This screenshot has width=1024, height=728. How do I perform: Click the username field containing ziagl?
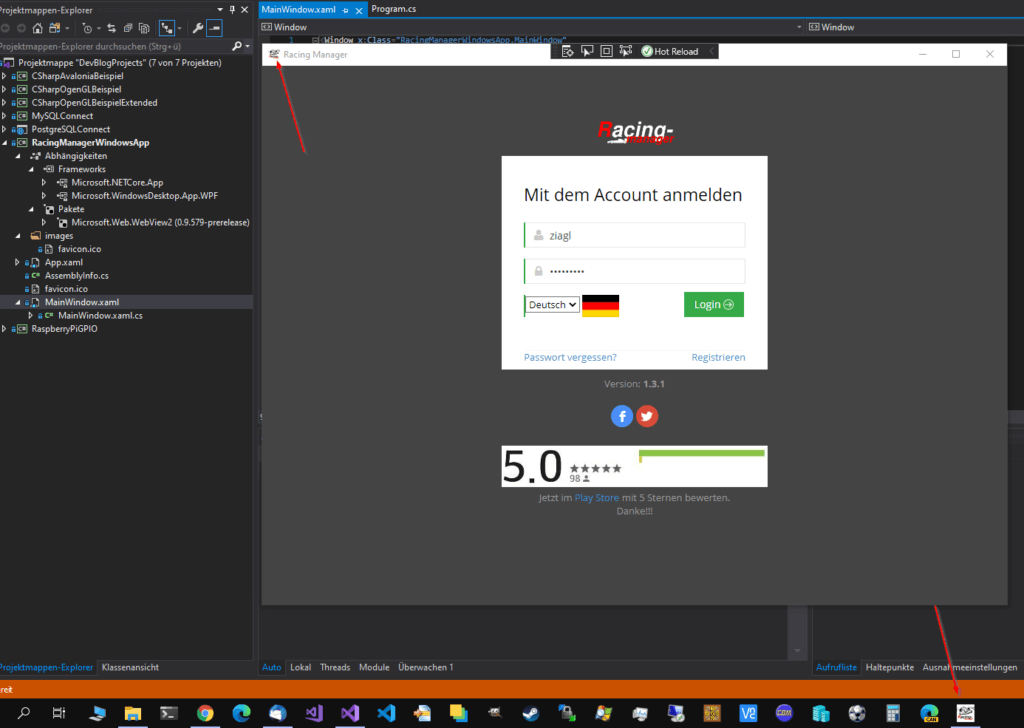pyautogui.click(x=635, y=236)
